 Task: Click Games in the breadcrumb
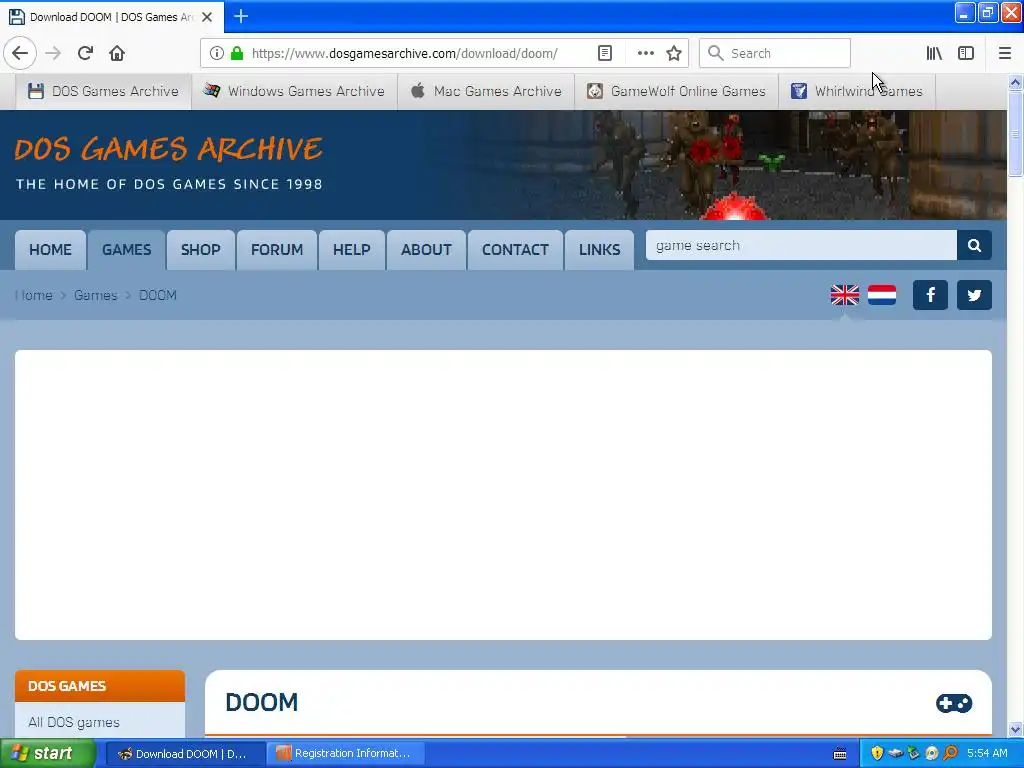pos(95,295)
